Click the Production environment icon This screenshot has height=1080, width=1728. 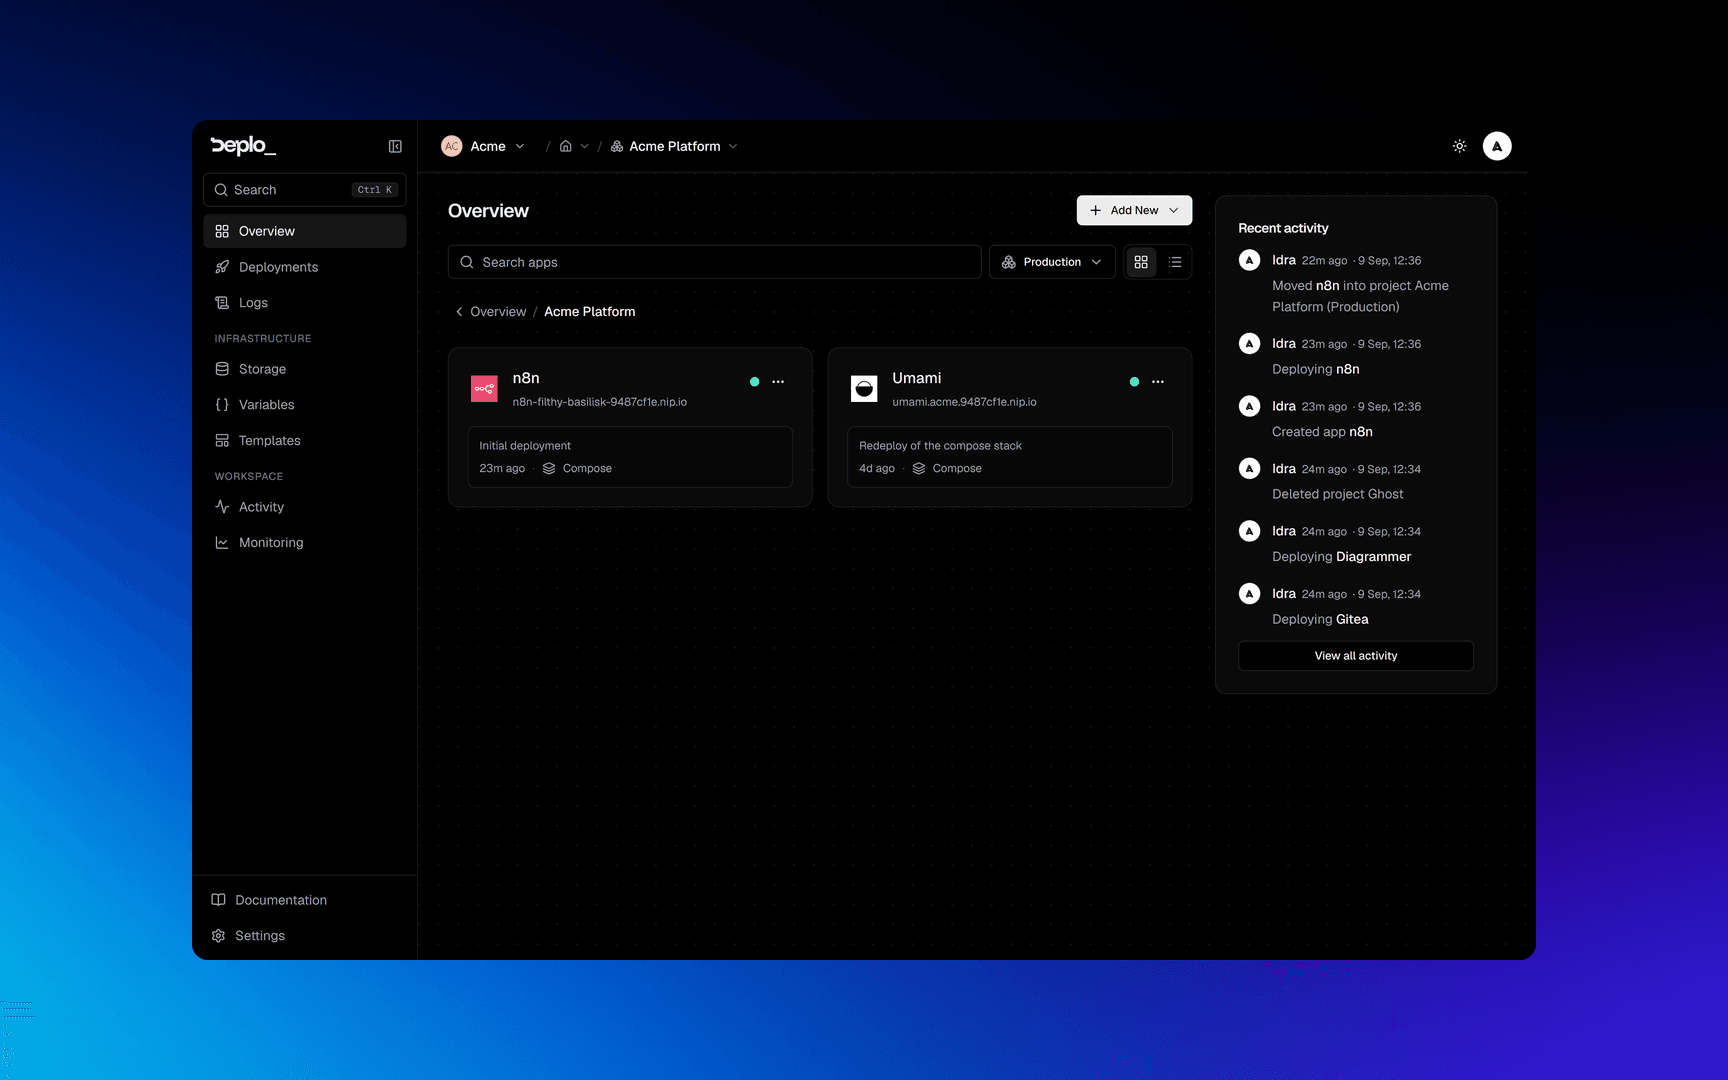click(1009, 262)
